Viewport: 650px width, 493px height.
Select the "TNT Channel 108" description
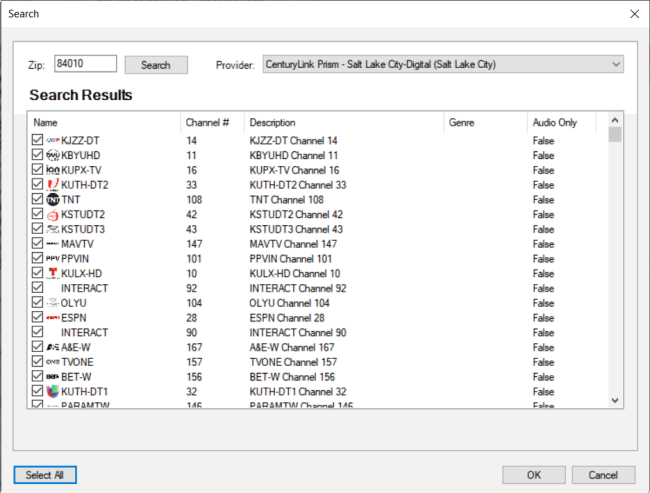pos(286,200)
